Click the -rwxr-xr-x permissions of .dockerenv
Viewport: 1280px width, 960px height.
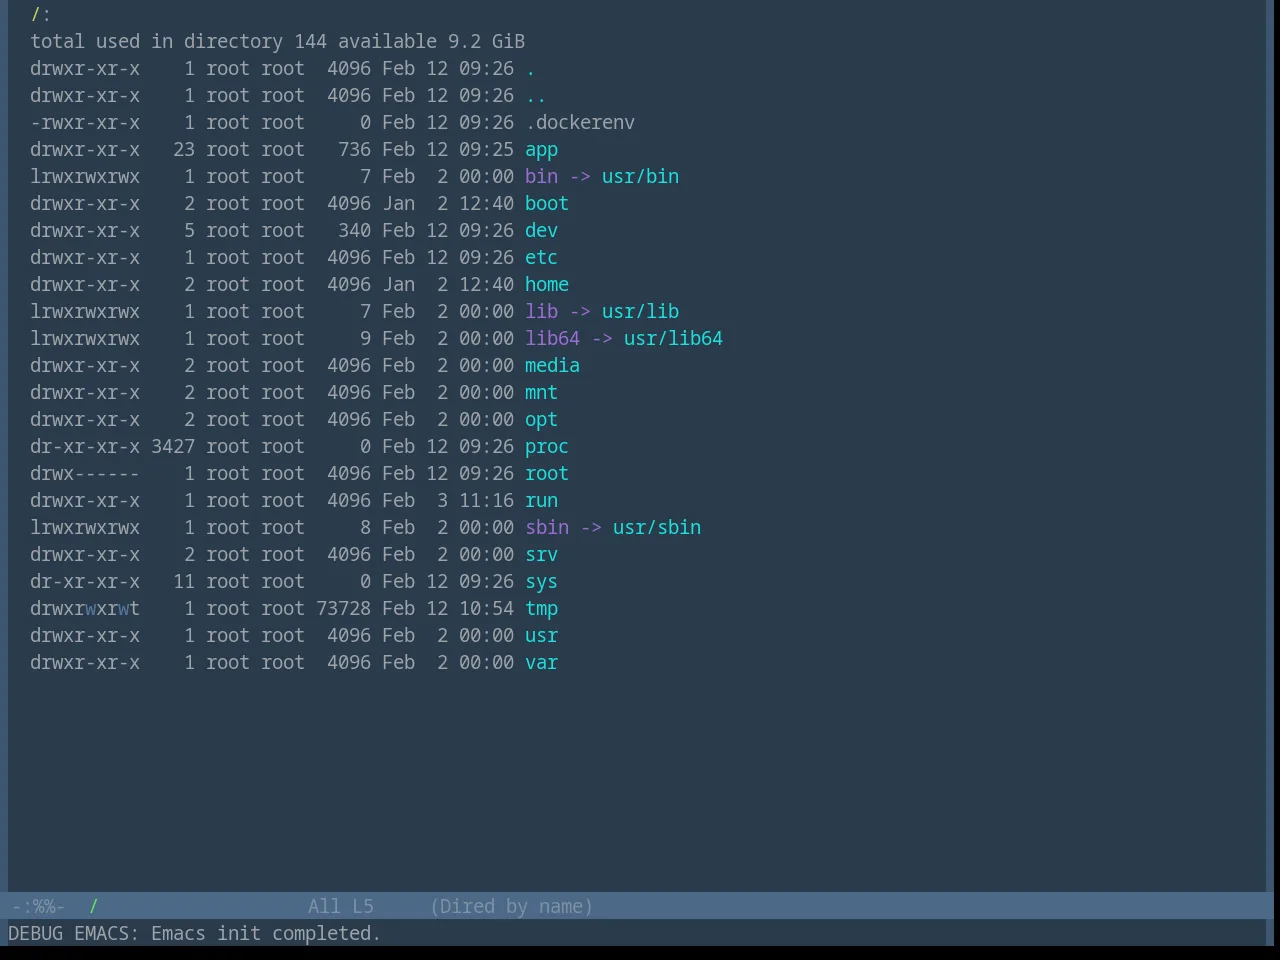coord(85,123)
